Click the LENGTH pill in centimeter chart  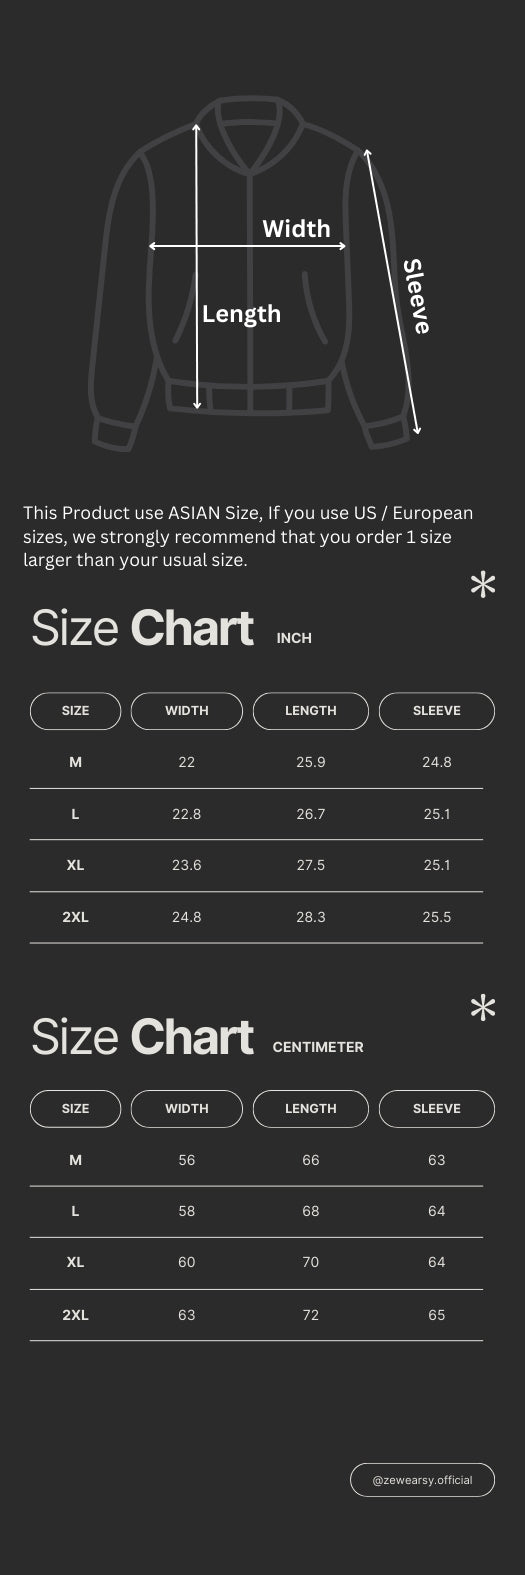coord(311,1109)
